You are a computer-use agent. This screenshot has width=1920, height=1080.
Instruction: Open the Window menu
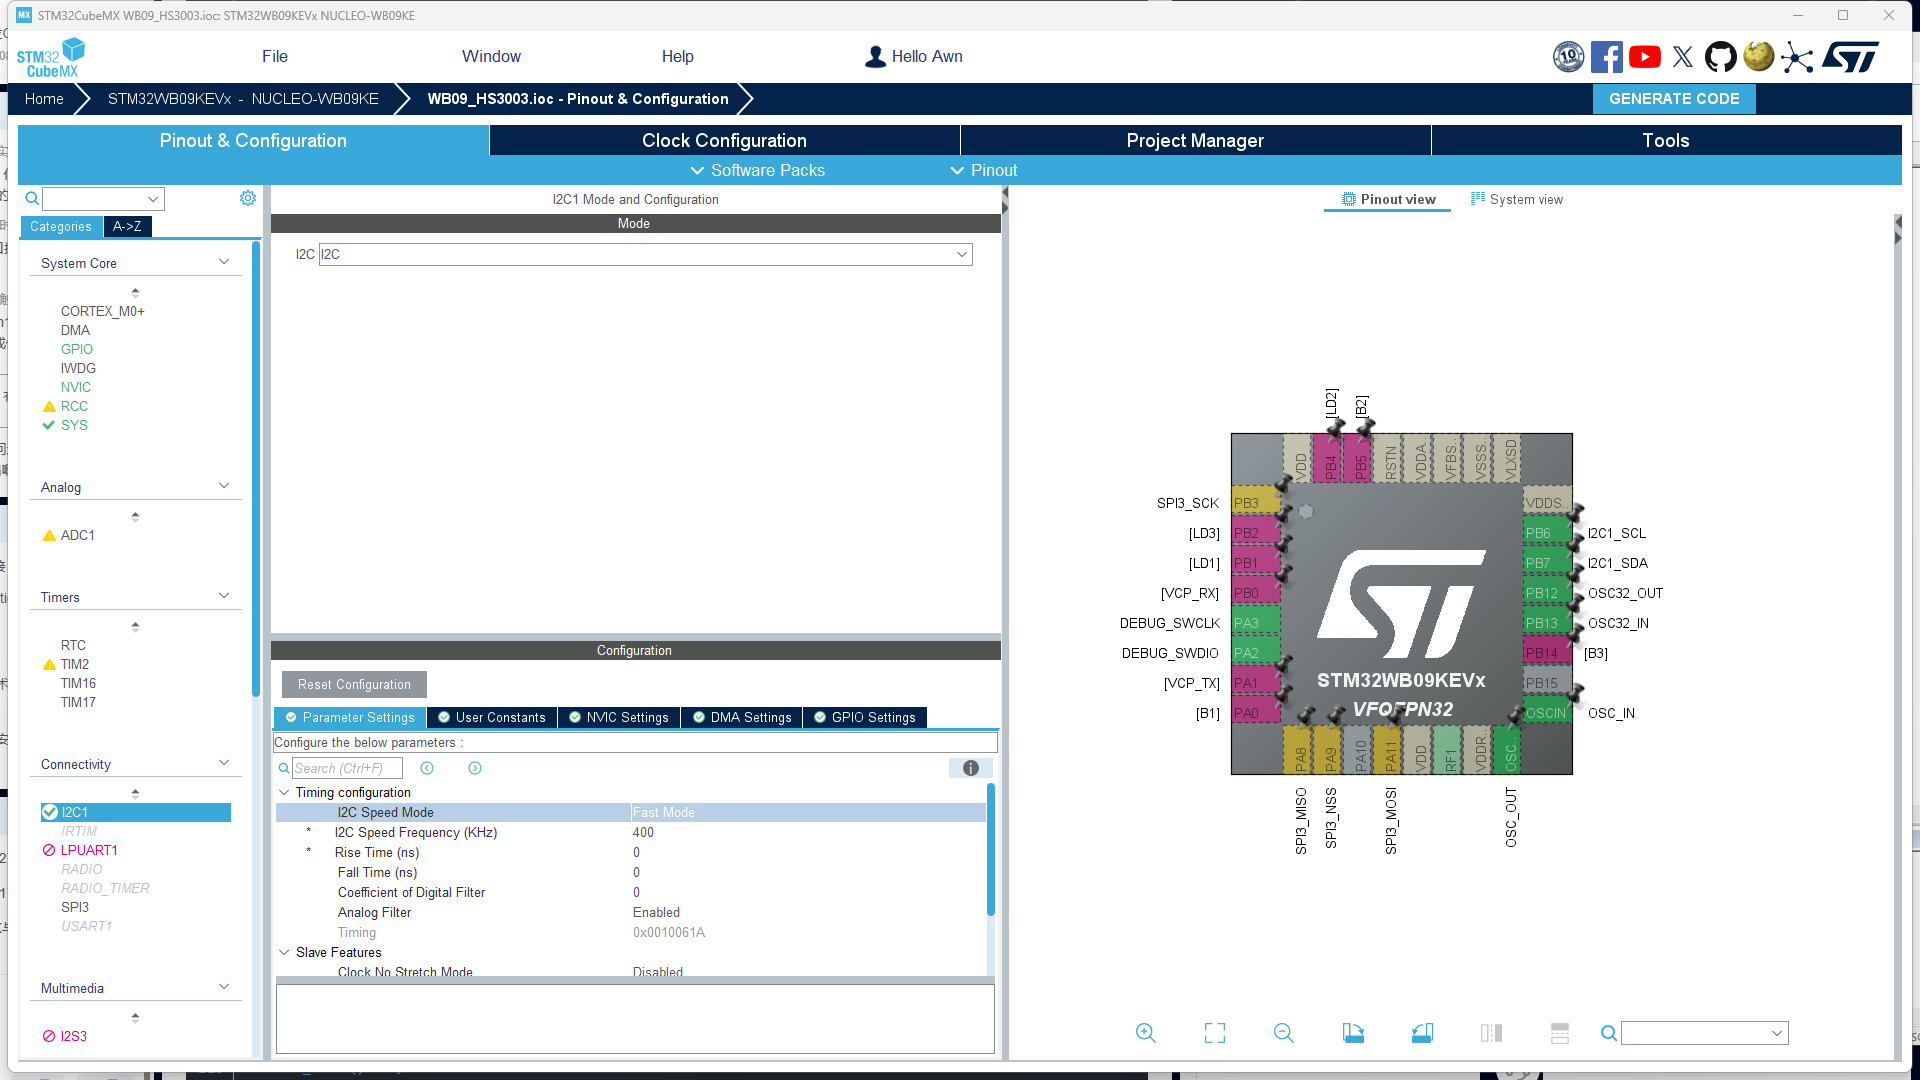pos(491,57)
